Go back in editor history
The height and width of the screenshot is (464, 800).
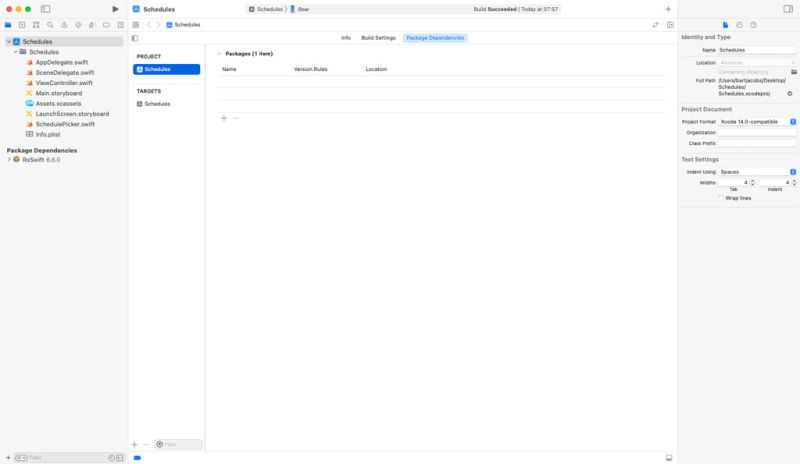pyautogui.click(x=149, y=25)
